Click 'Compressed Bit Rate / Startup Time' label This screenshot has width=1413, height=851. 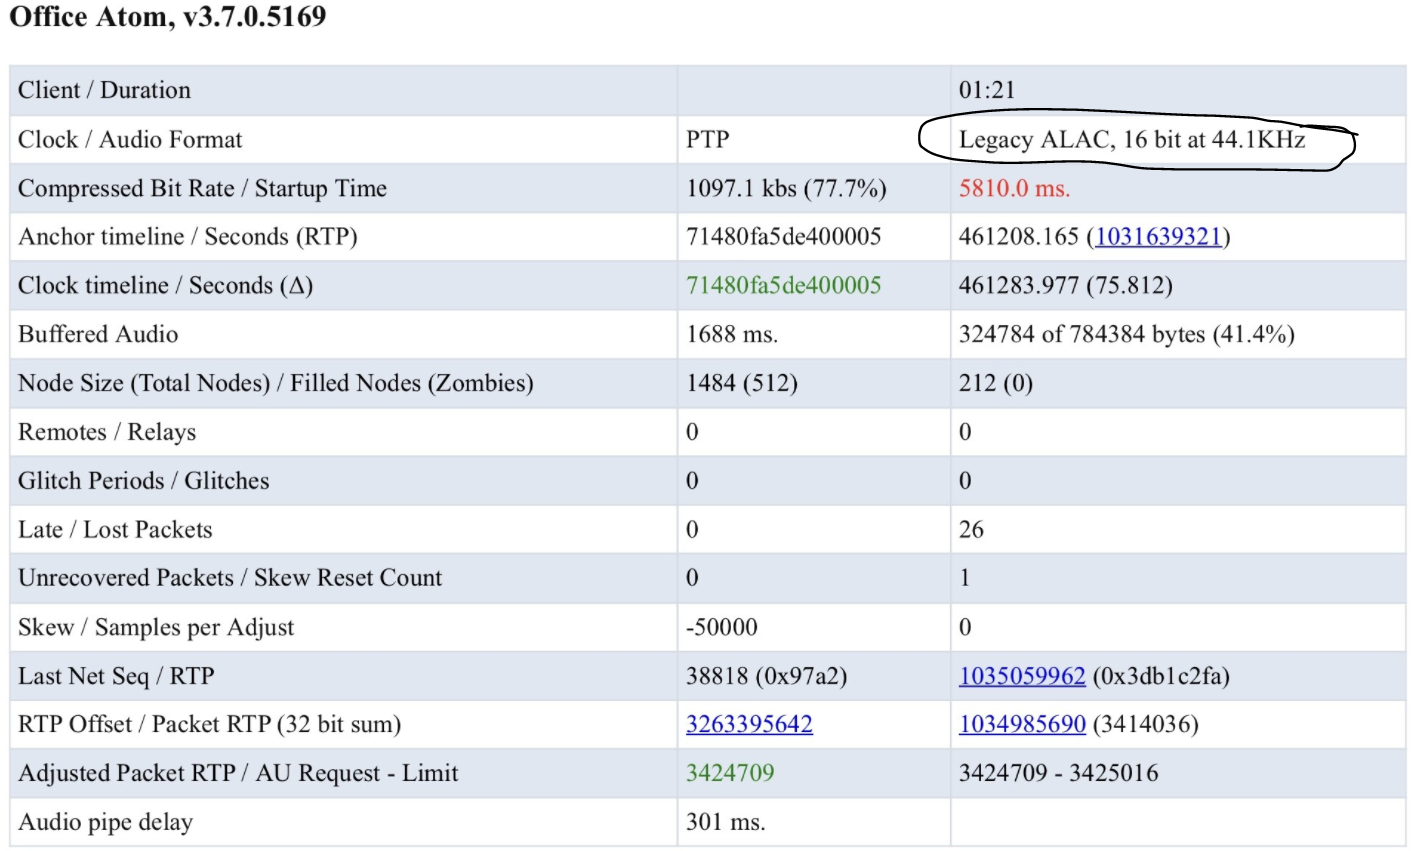pyautogui.click(x=202, y=189)
